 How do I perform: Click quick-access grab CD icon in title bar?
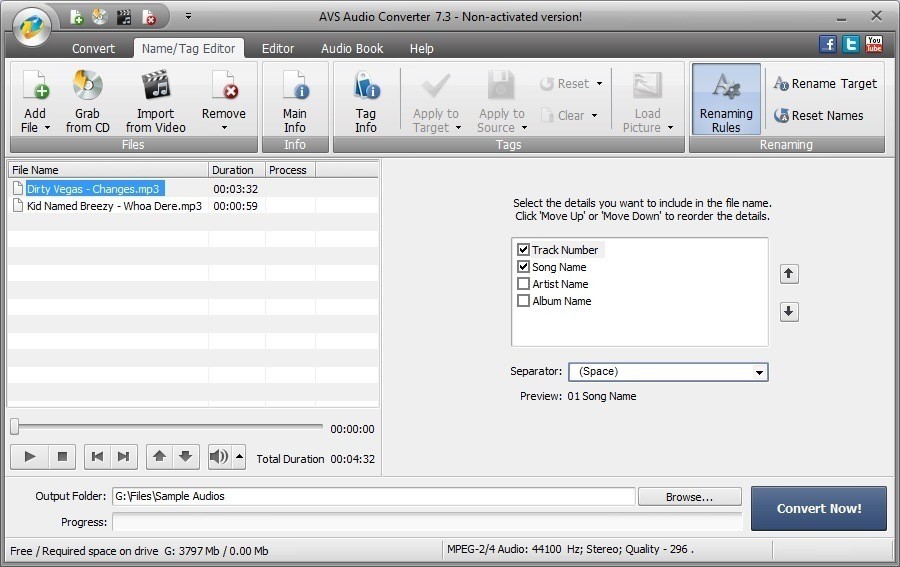click(x=100, y=17)
